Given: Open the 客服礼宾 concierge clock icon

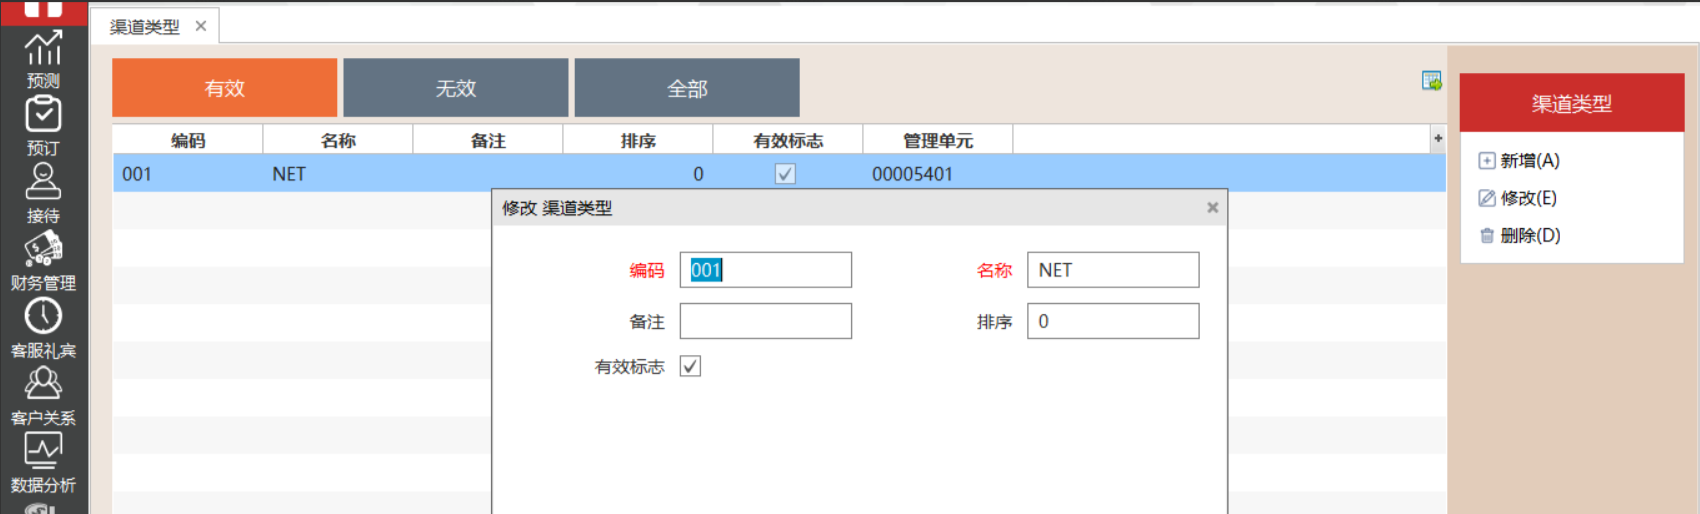Looking at the screenshot, I should pos(43,317).
